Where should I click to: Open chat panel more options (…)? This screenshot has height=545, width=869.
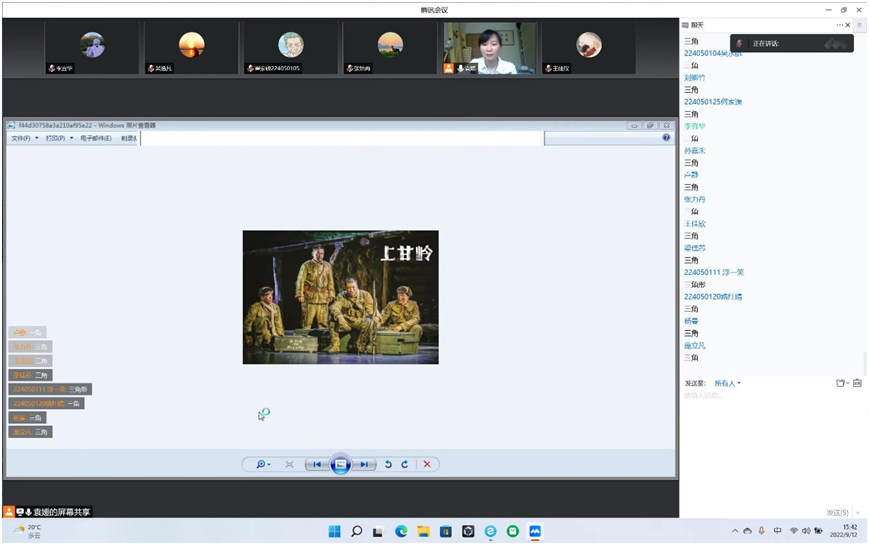click(839, 25)
